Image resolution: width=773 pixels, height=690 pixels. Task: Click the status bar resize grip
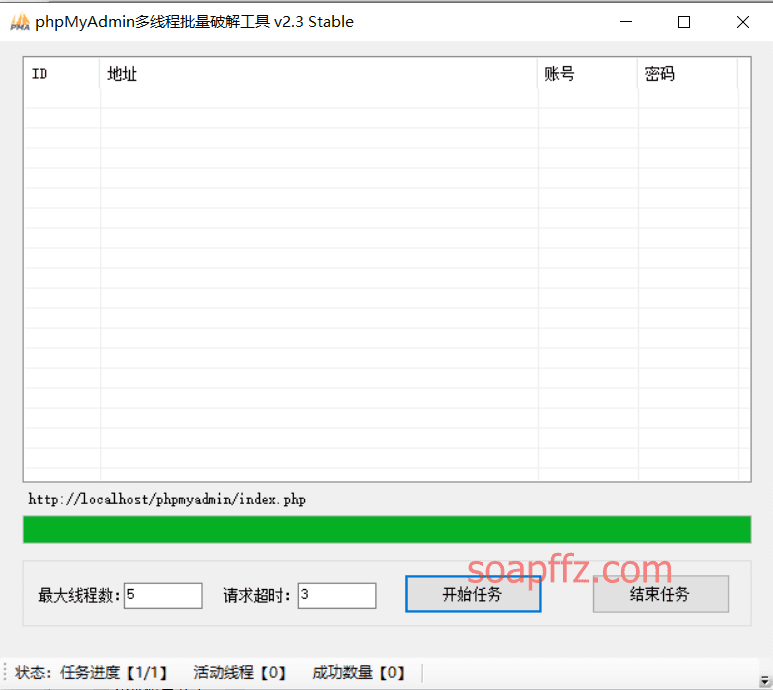coord(765,680)
